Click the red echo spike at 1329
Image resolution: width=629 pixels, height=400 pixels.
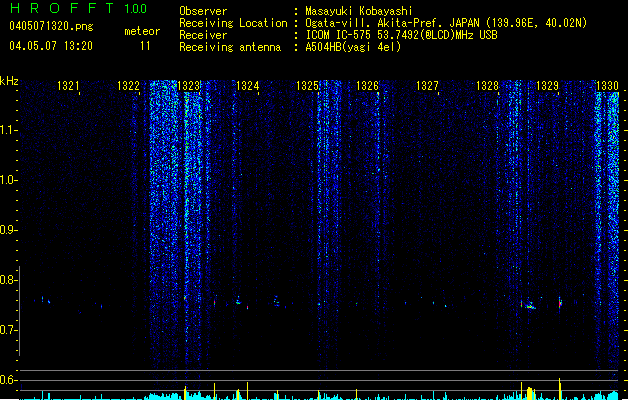pos(560,303)
